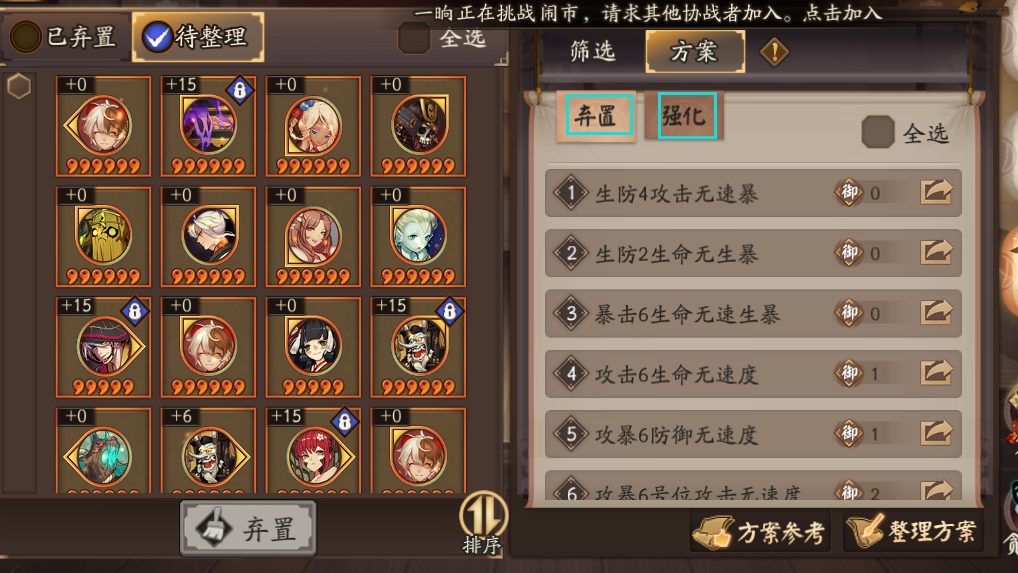Click the 排序 sort icon
This screenshot has height=573, width=1018.
(x=482, y=523)
